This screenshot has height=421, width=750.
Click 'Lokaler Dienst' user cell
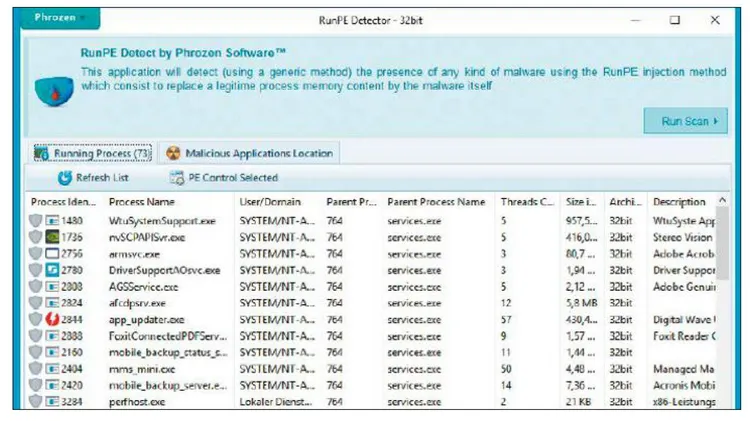click(x=276, y=402)
